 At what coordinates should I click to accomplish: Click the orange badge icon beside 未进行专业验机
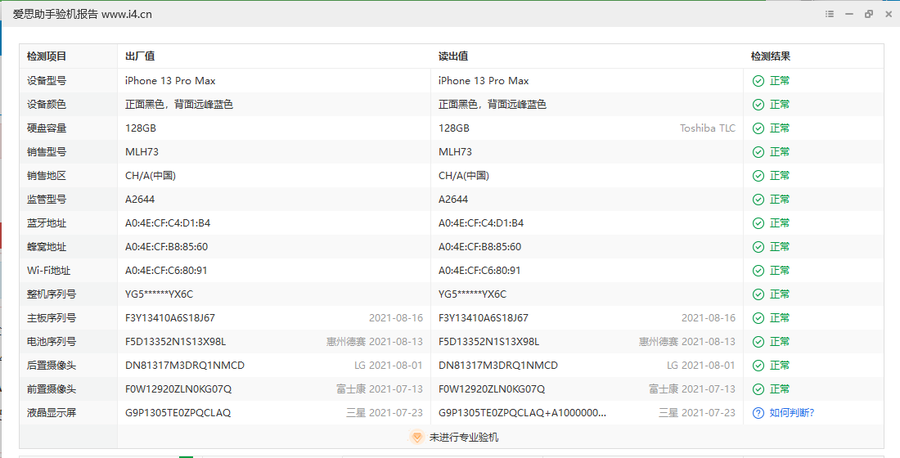click(x=417, y=437)
